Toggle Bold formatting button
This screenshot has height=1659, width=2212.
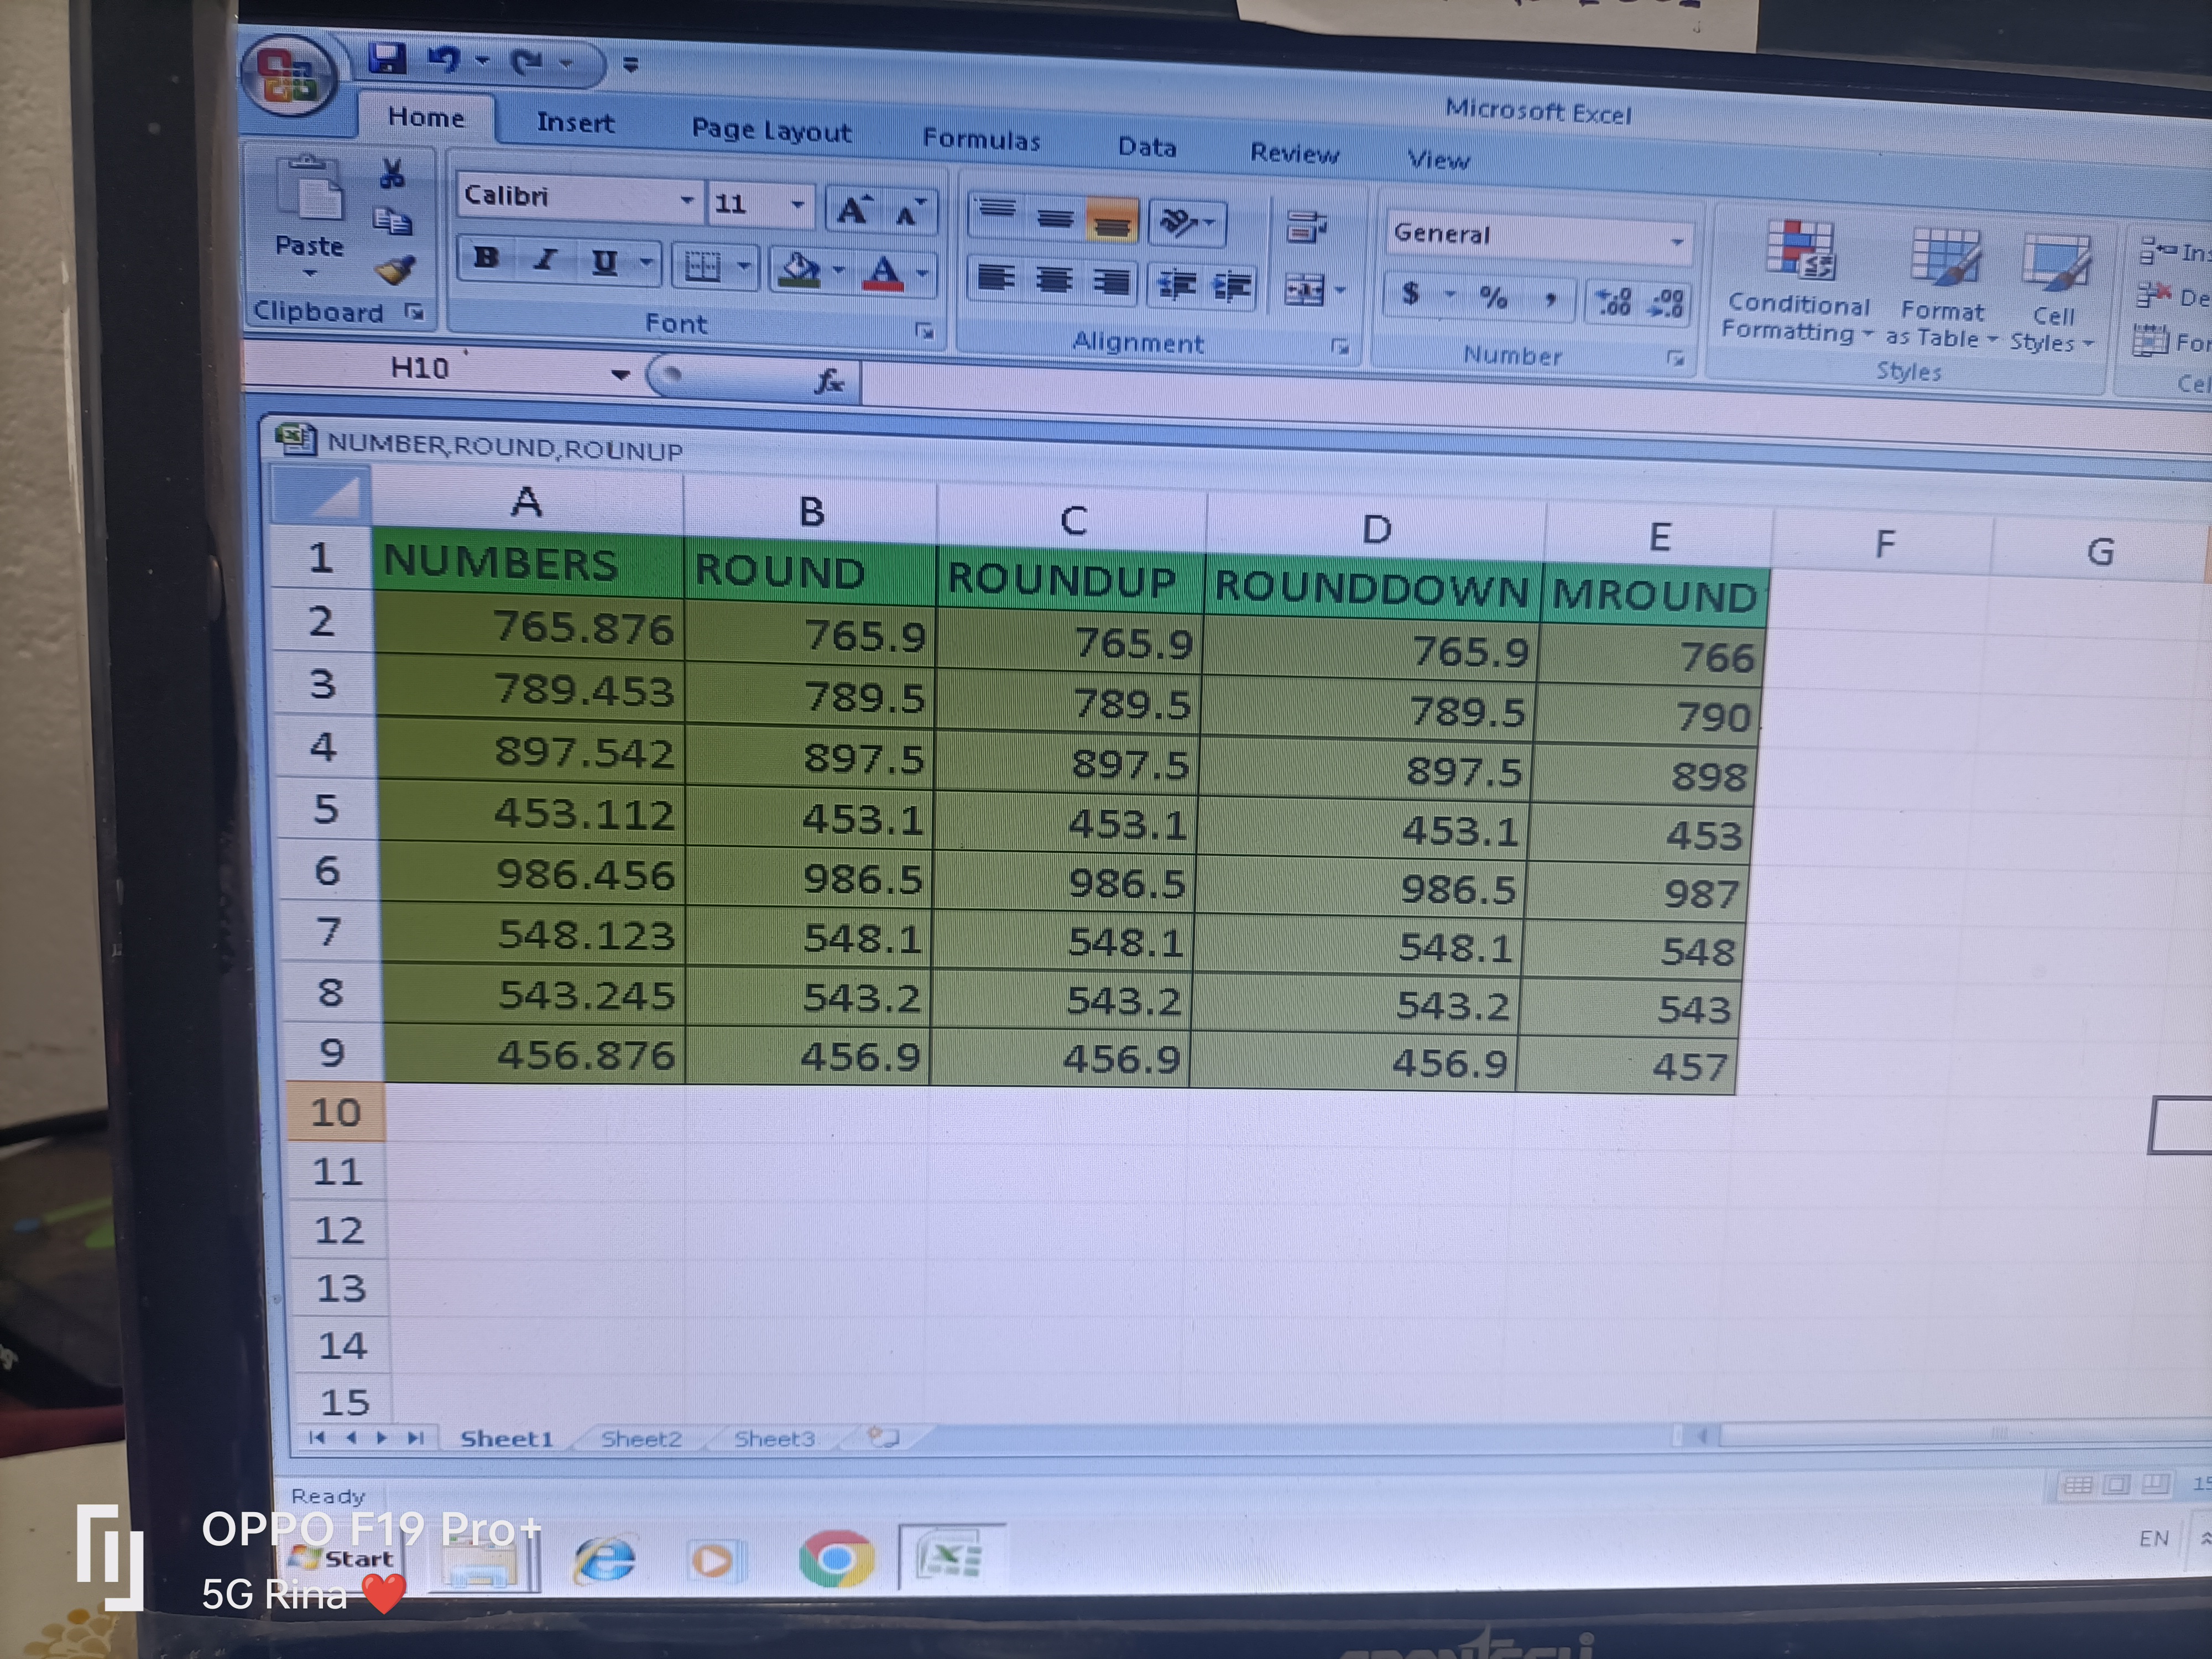[x=486, y=258]
